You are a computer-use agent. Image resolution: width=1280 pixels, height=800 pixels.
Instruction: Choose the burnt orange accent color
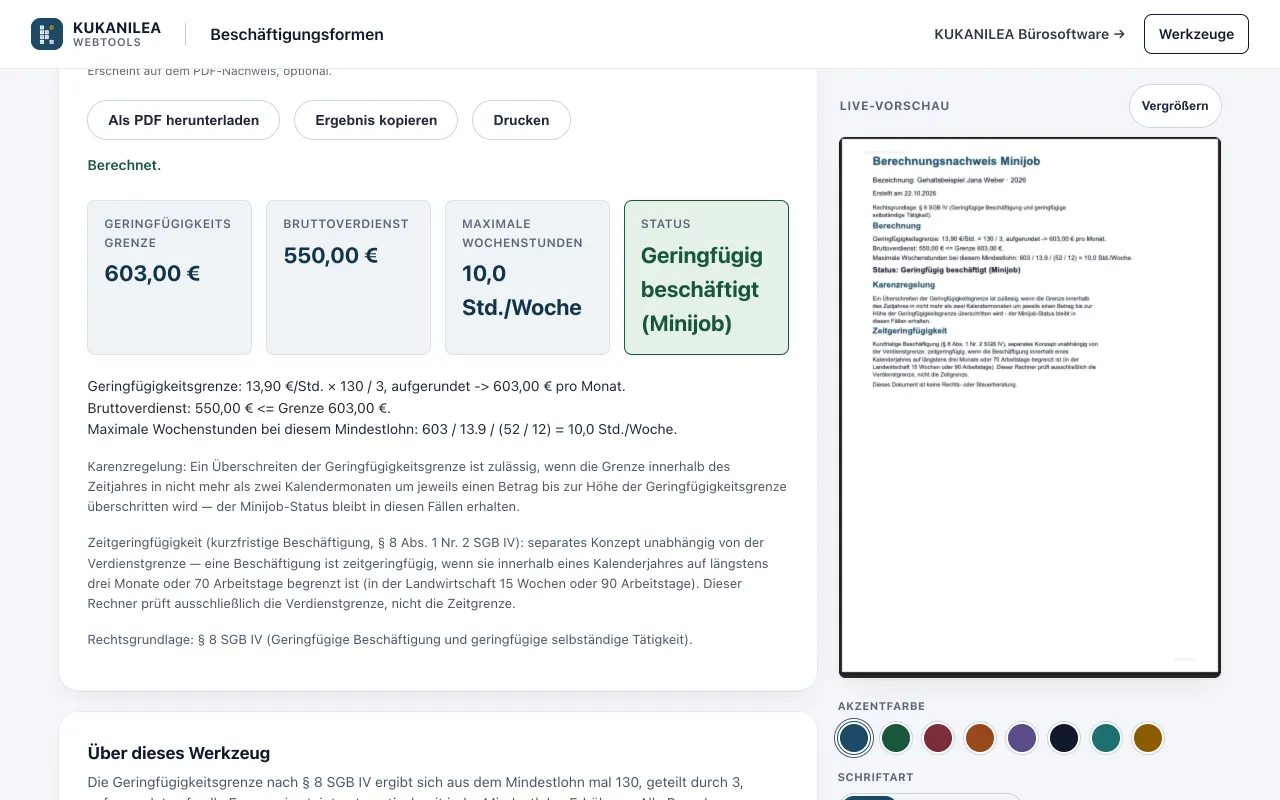tap(980, 738)
